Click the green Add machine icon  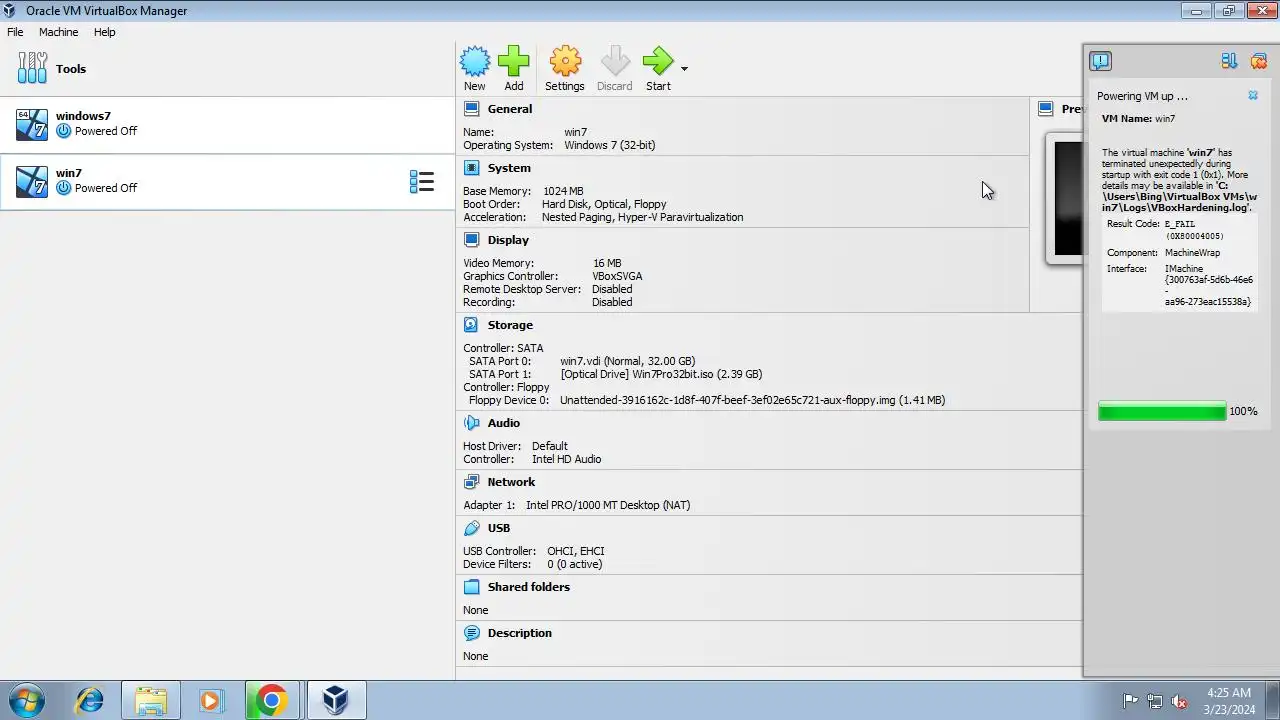[514, 62]
